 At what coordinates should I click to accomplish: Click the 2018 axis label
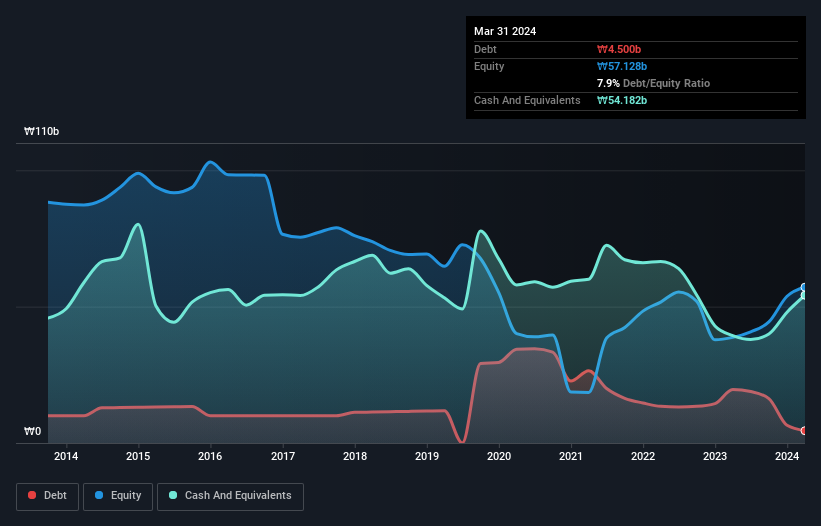355,456
